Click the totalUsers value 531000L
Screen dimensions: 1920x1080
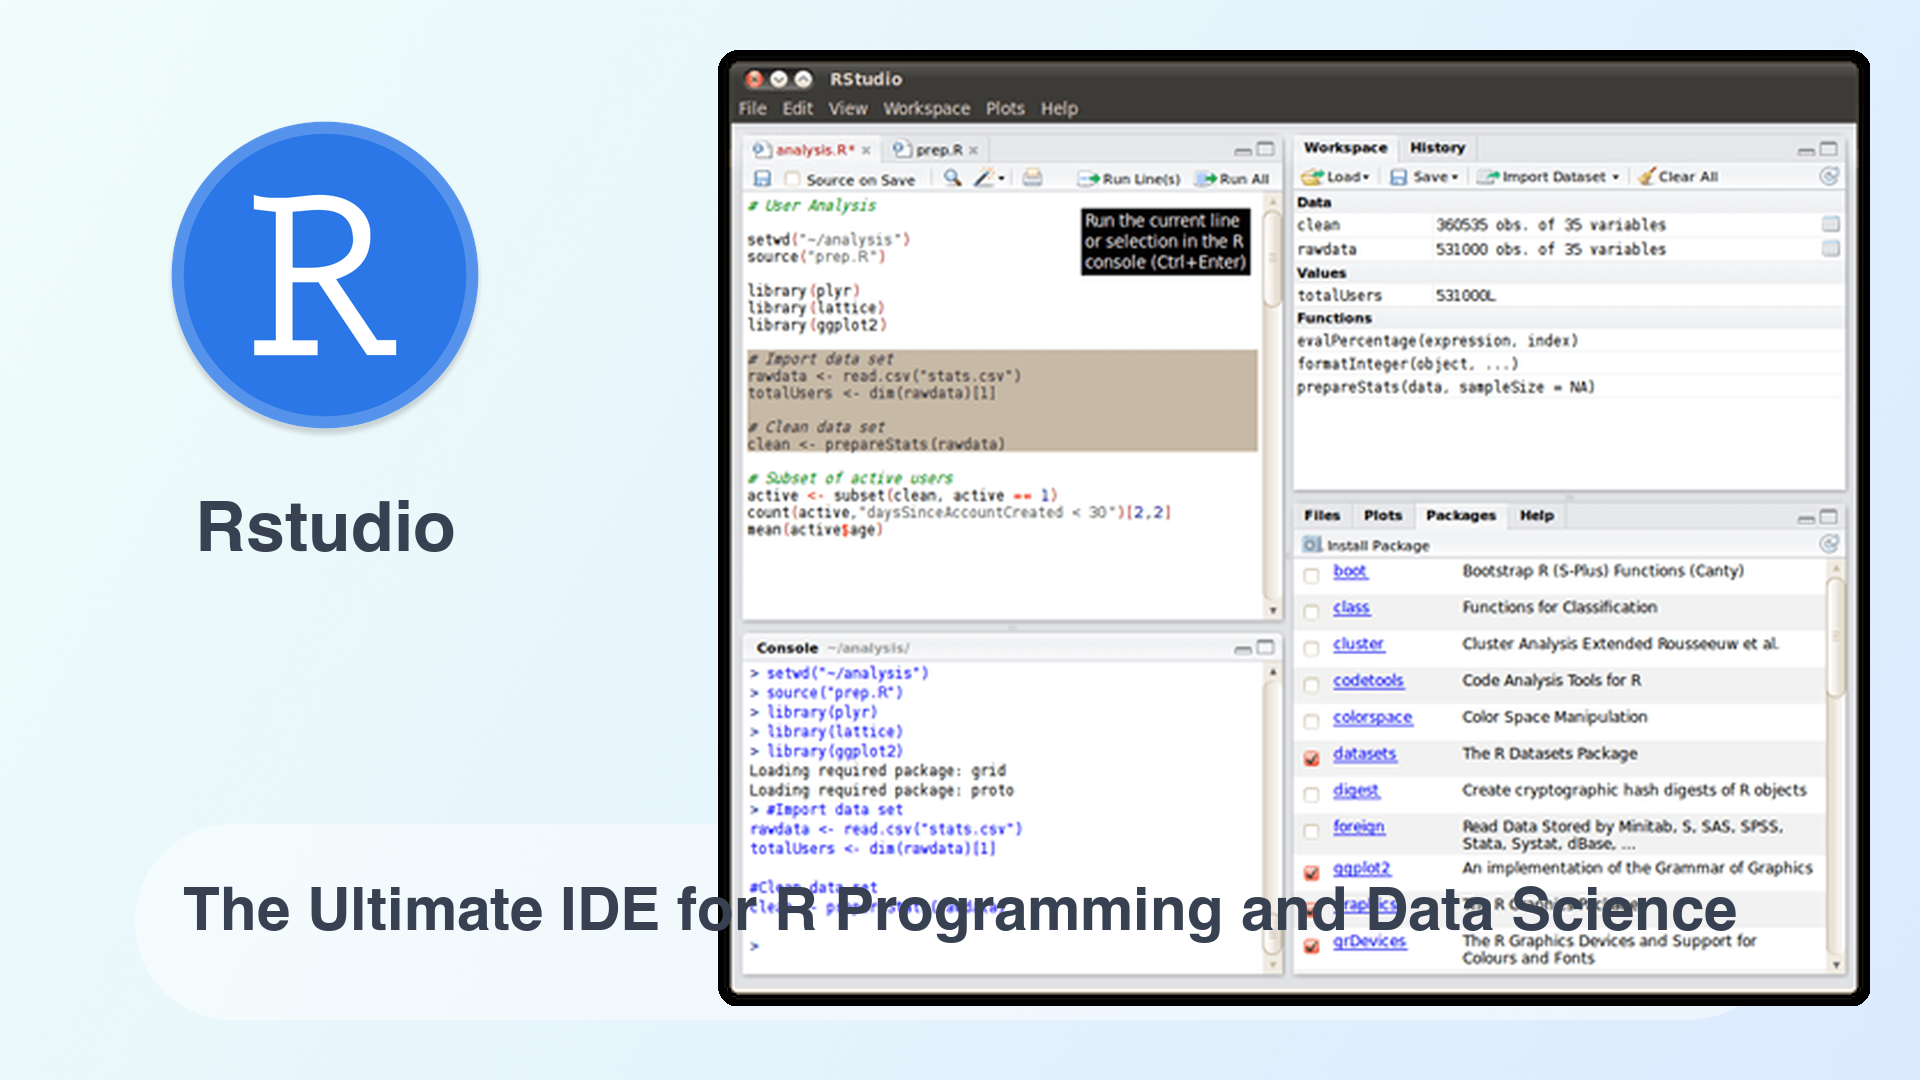pyautogui.click(x=1465, y=296)
